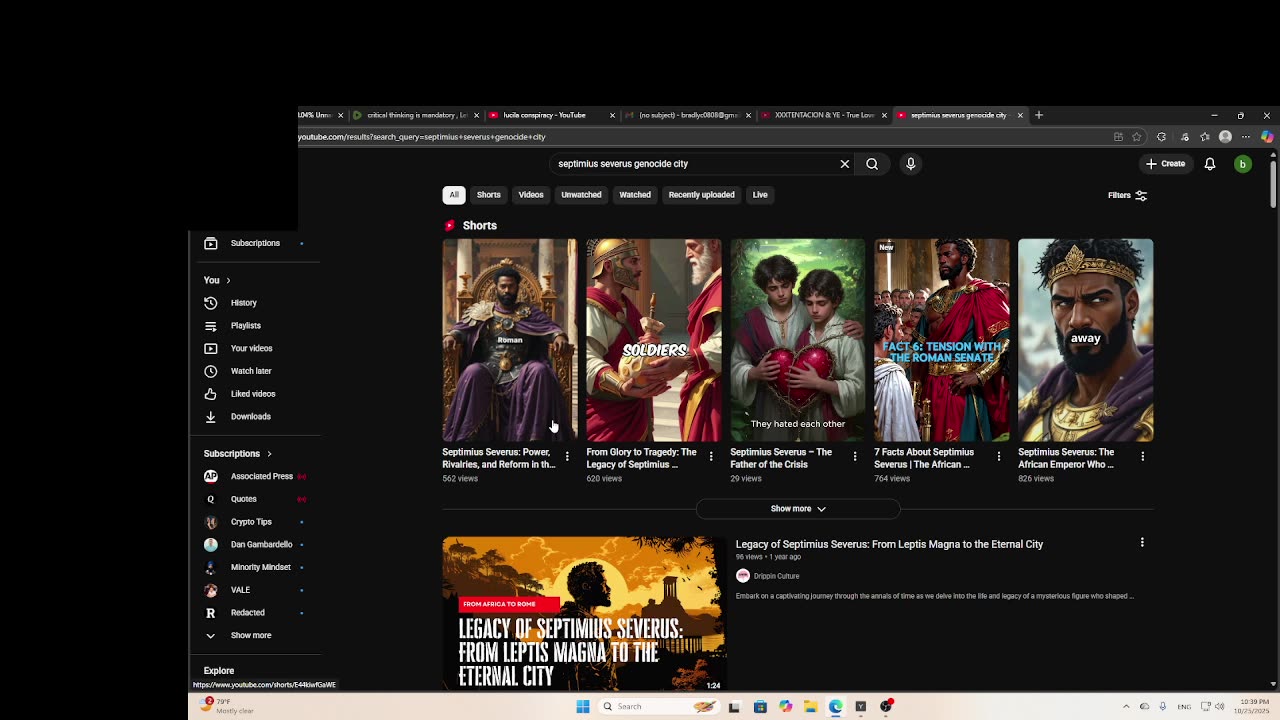Select the Live filter chip
This screenshot has height=720, width=1280.
760,195
